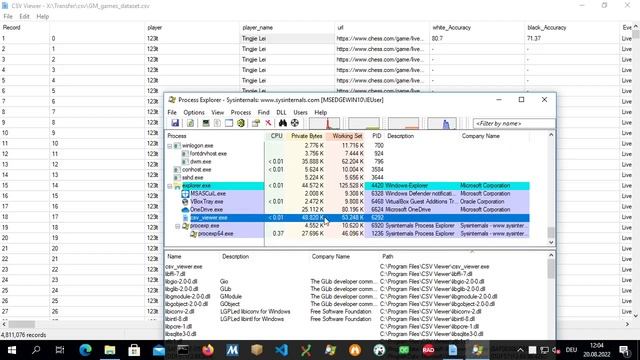Select the fontdrvhost.exe process row
The height and width of the screenshot is (360, 640).
pyautogui.click(x=347, y=153)
